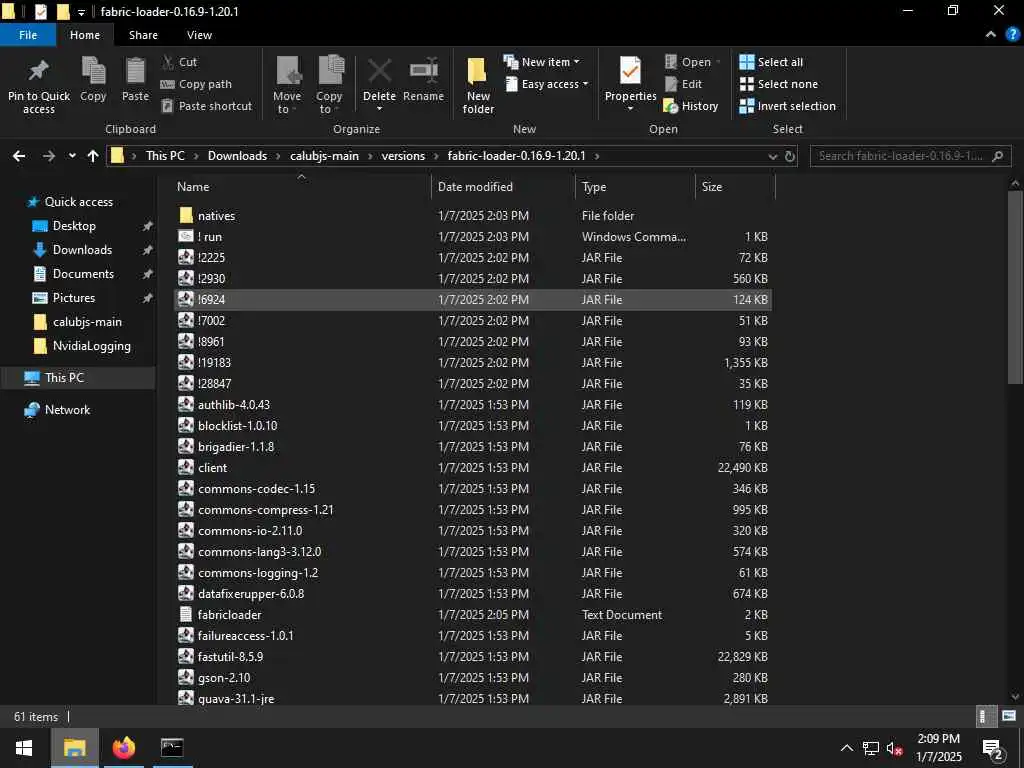
Task: Switch to details view icon
Action: coord(985,716)
